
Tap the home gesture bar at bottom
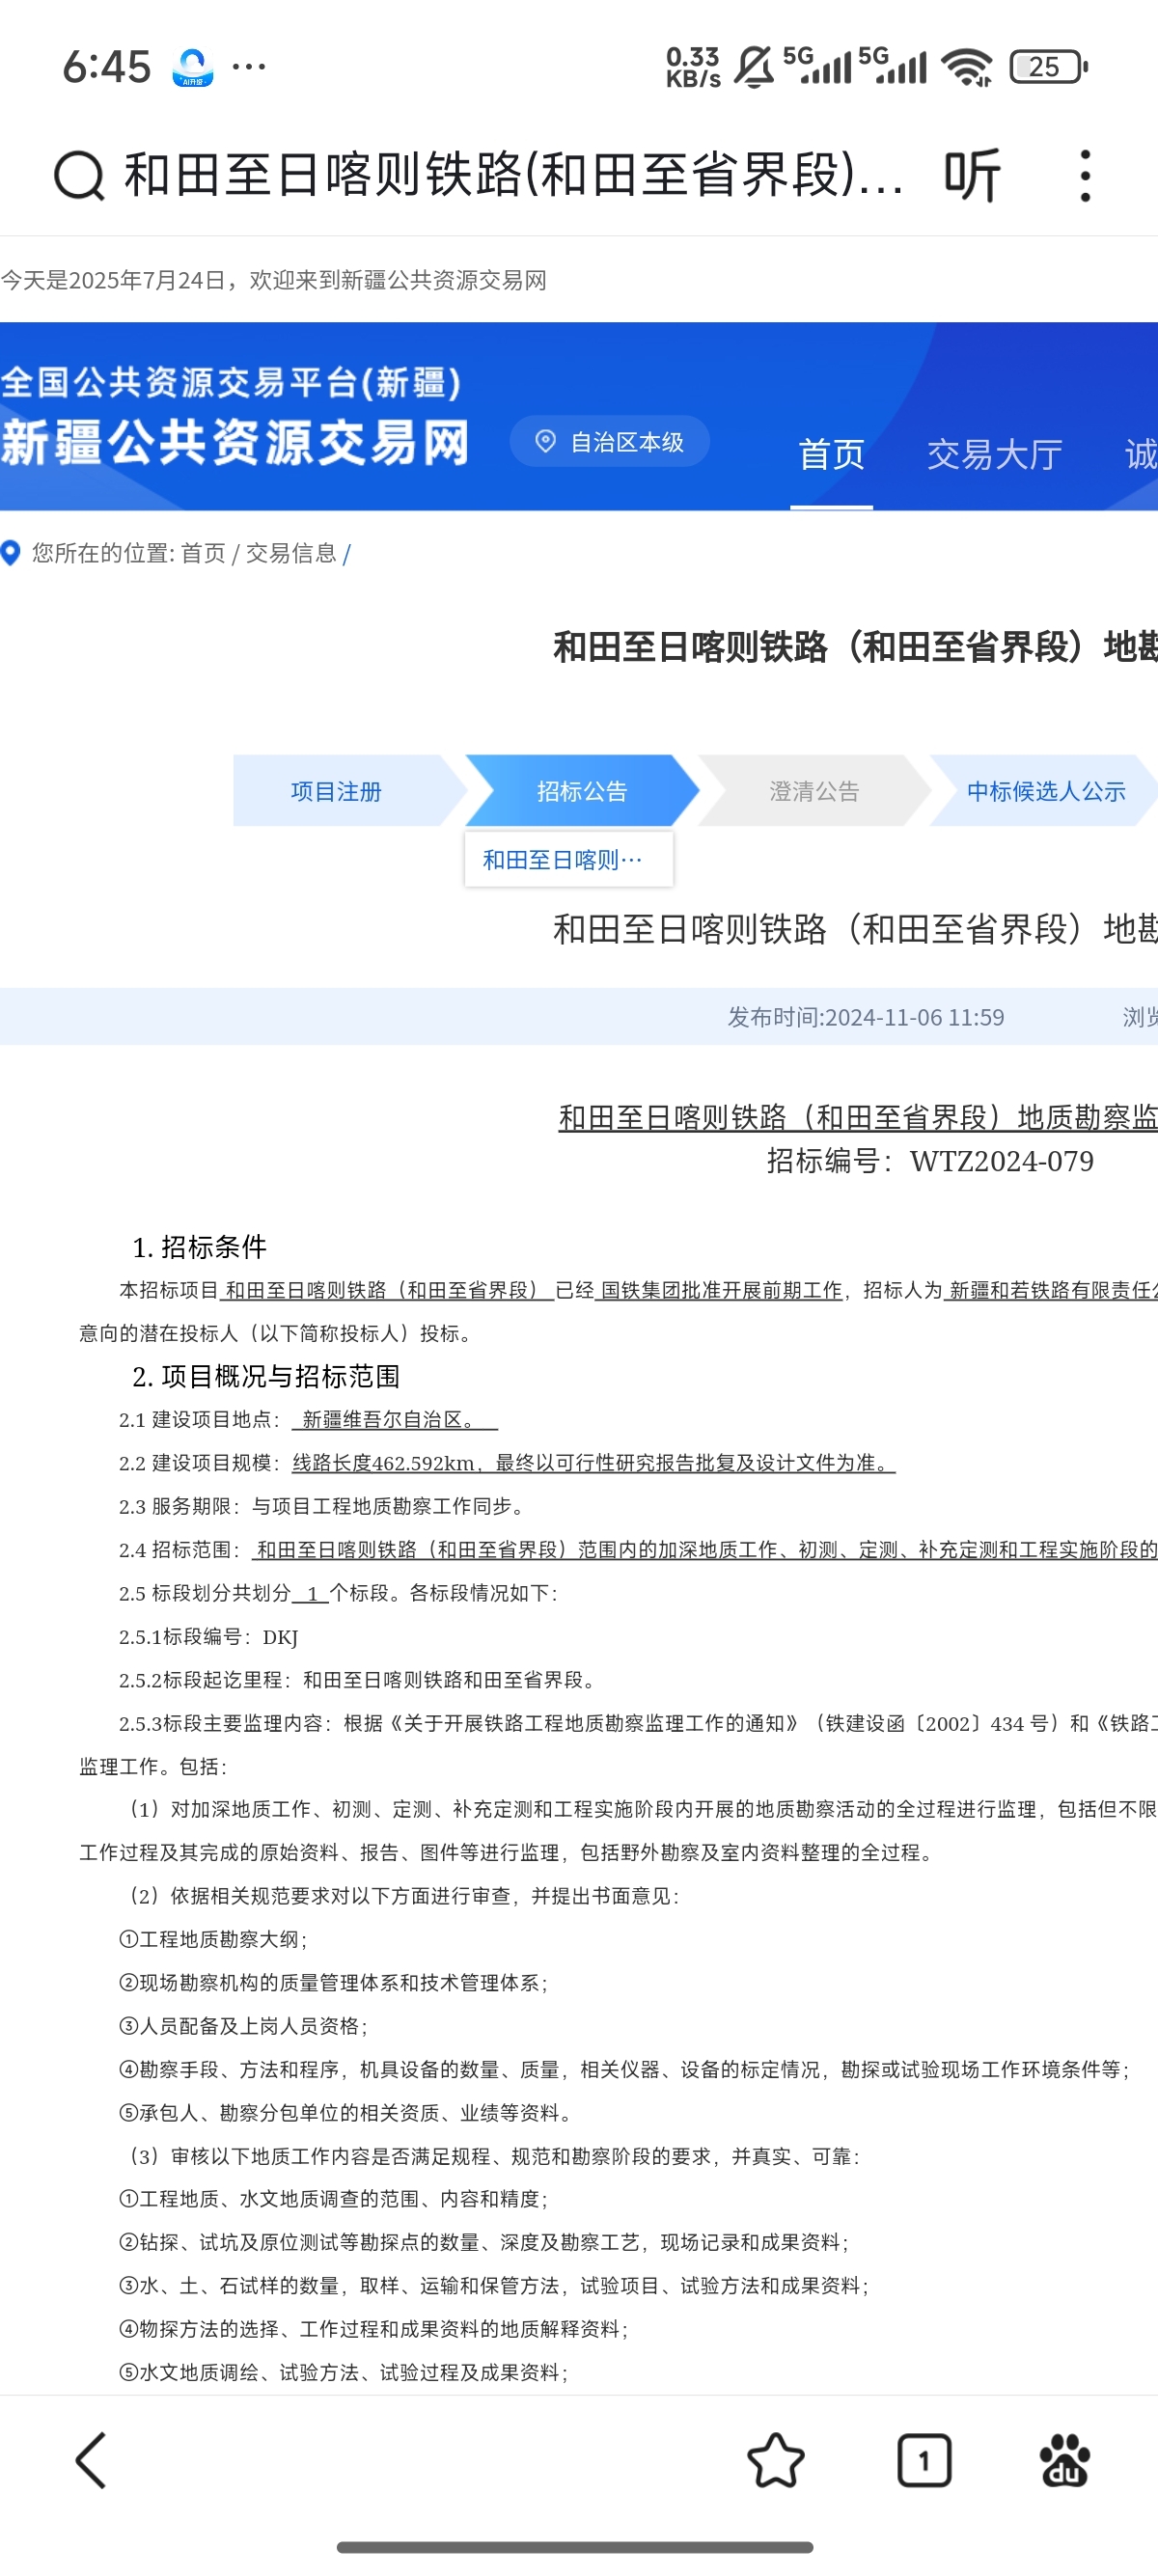pyautogui.click(x=575, y=2546)
